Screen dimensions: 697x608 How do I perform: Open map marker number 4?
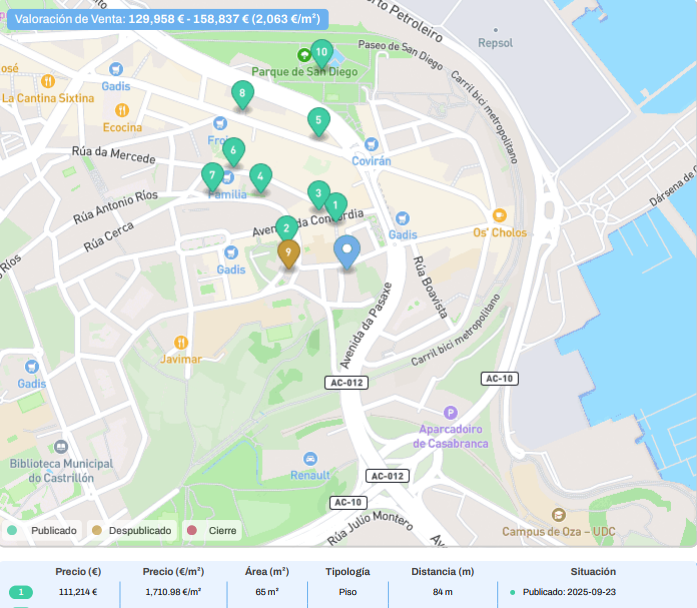(x=260, y=177)
